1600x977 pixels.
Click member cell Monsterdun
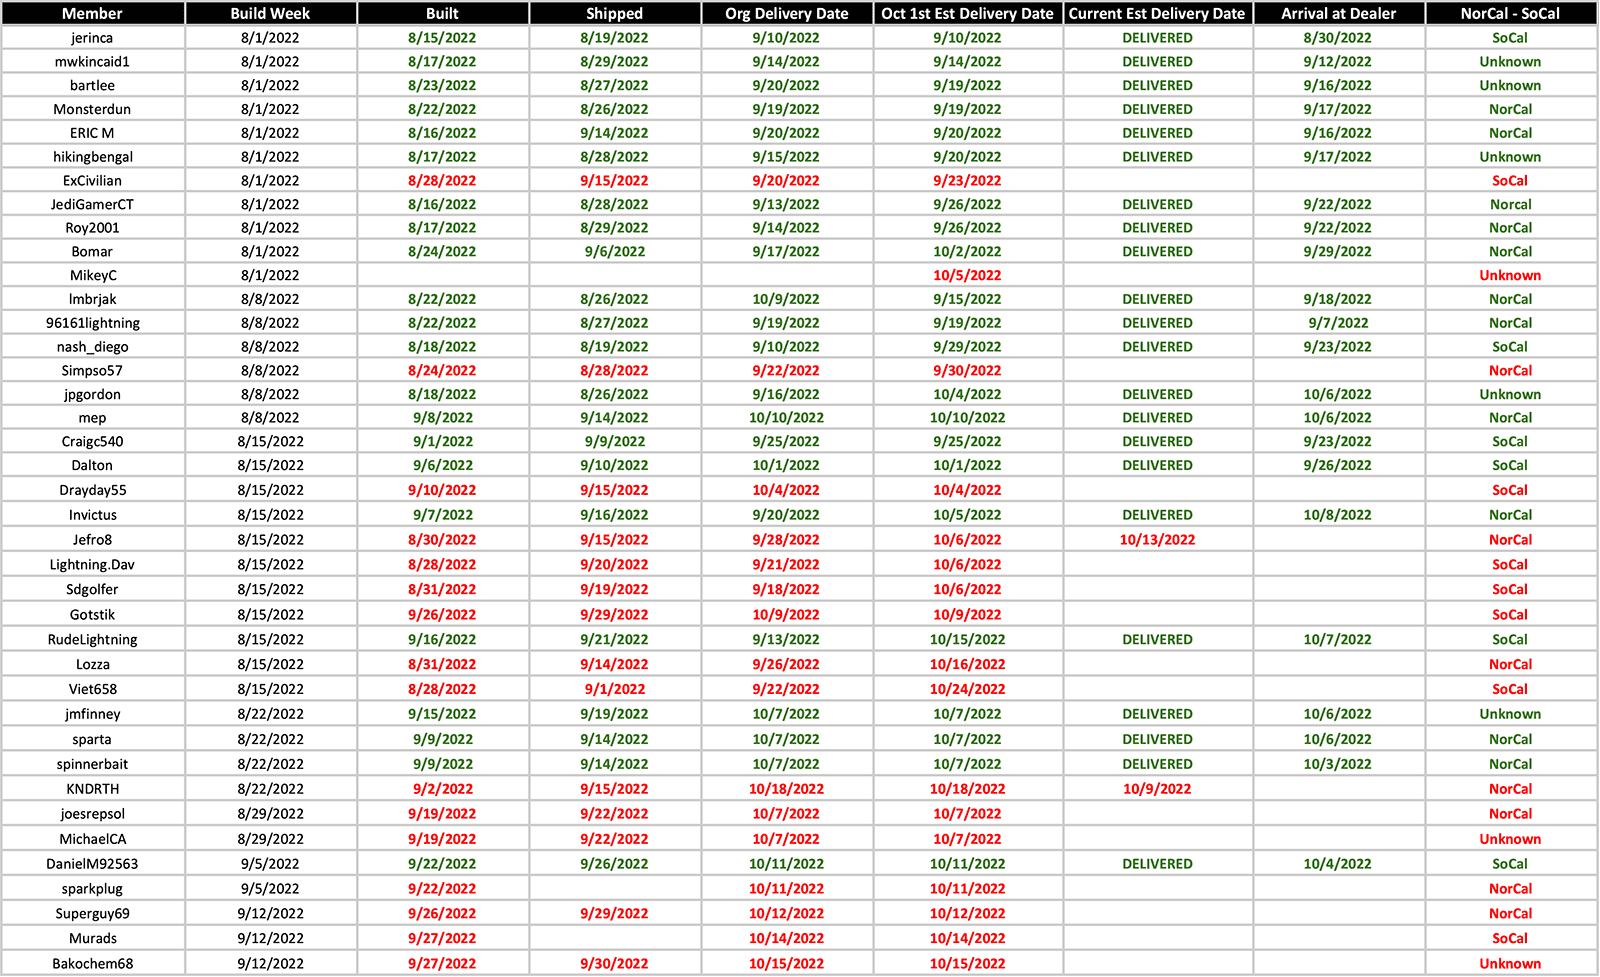(x=93, y=109)
